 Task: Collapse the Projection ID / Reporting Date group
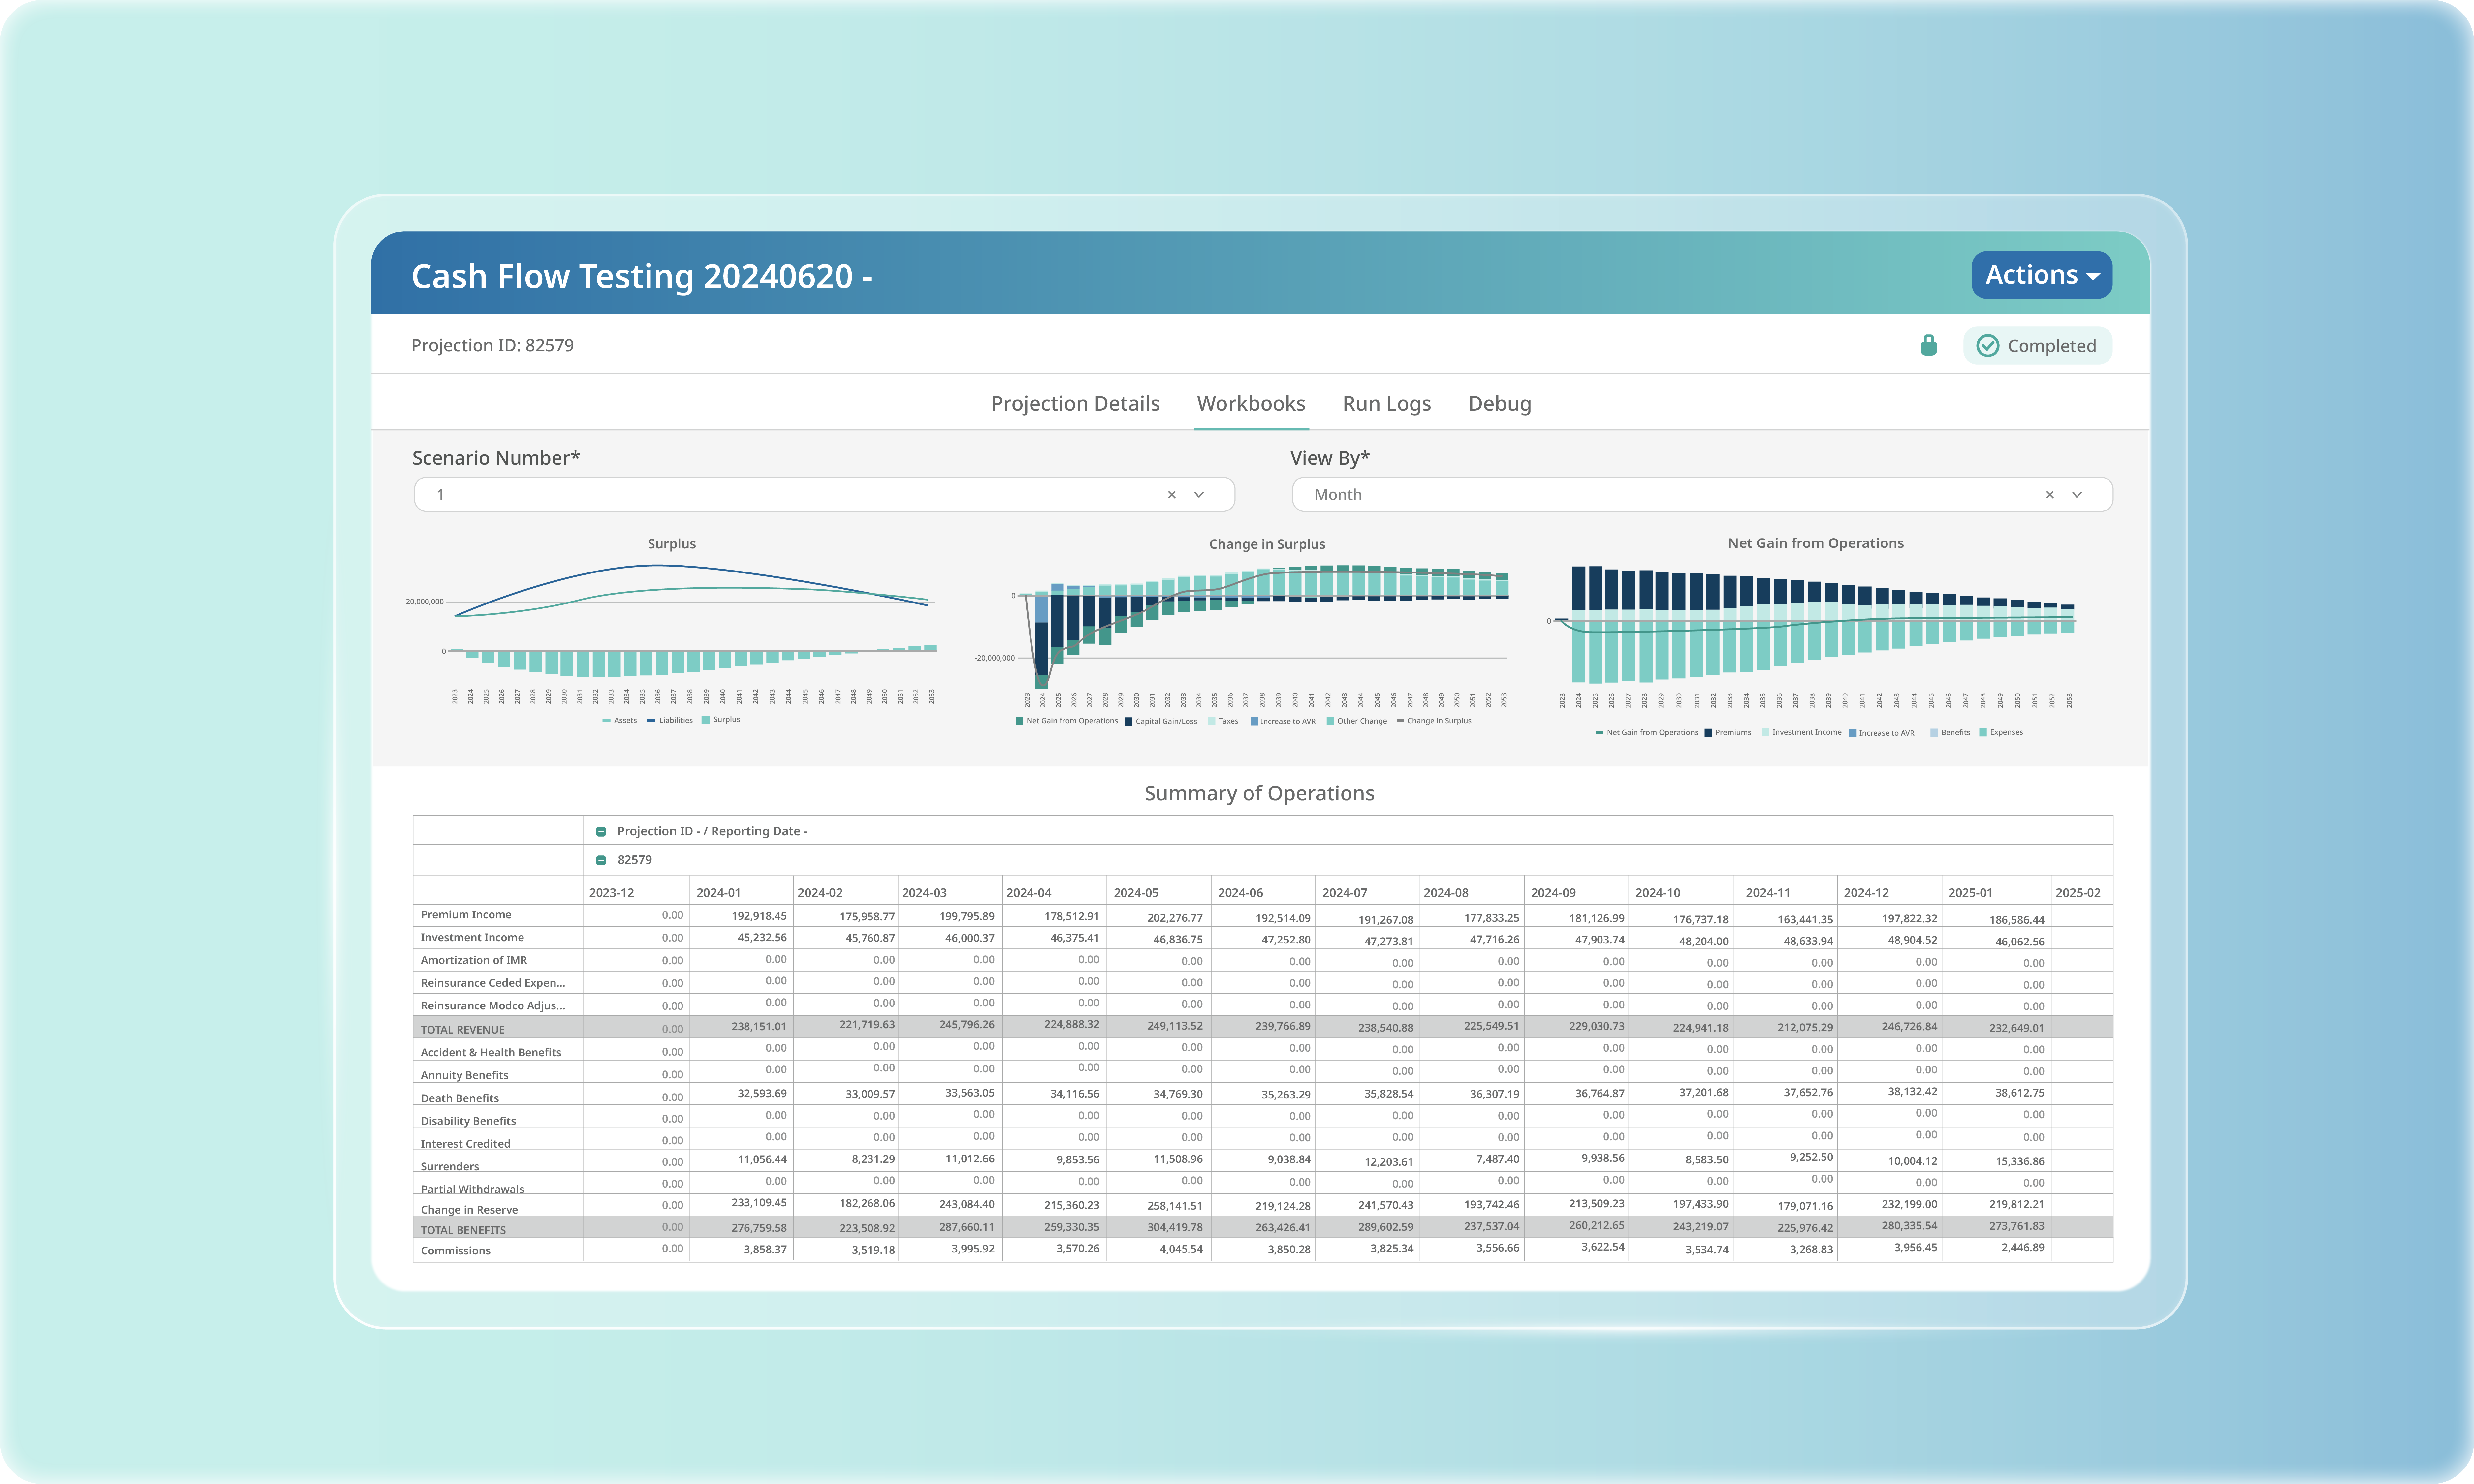tap(601, 832)
